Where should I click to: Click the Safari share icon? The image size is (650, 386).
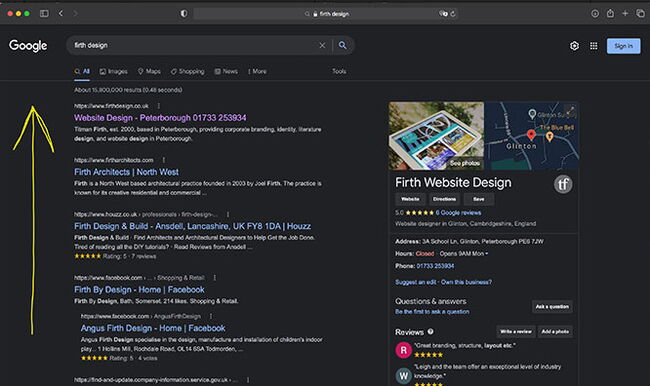click(610, 13)
